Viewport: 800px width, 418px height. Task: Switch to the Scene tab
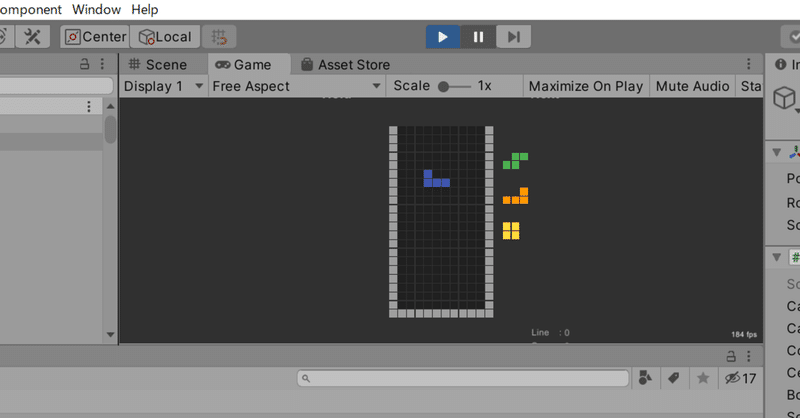(x=158, y=65)
